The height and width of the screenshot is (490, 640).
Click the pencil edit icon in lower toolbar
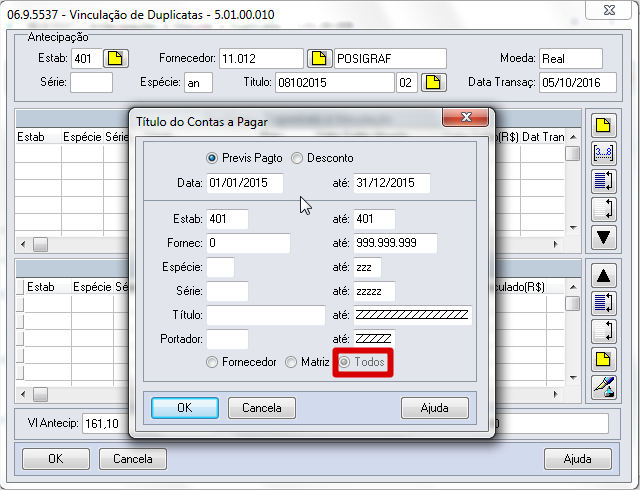pos(603,387)
